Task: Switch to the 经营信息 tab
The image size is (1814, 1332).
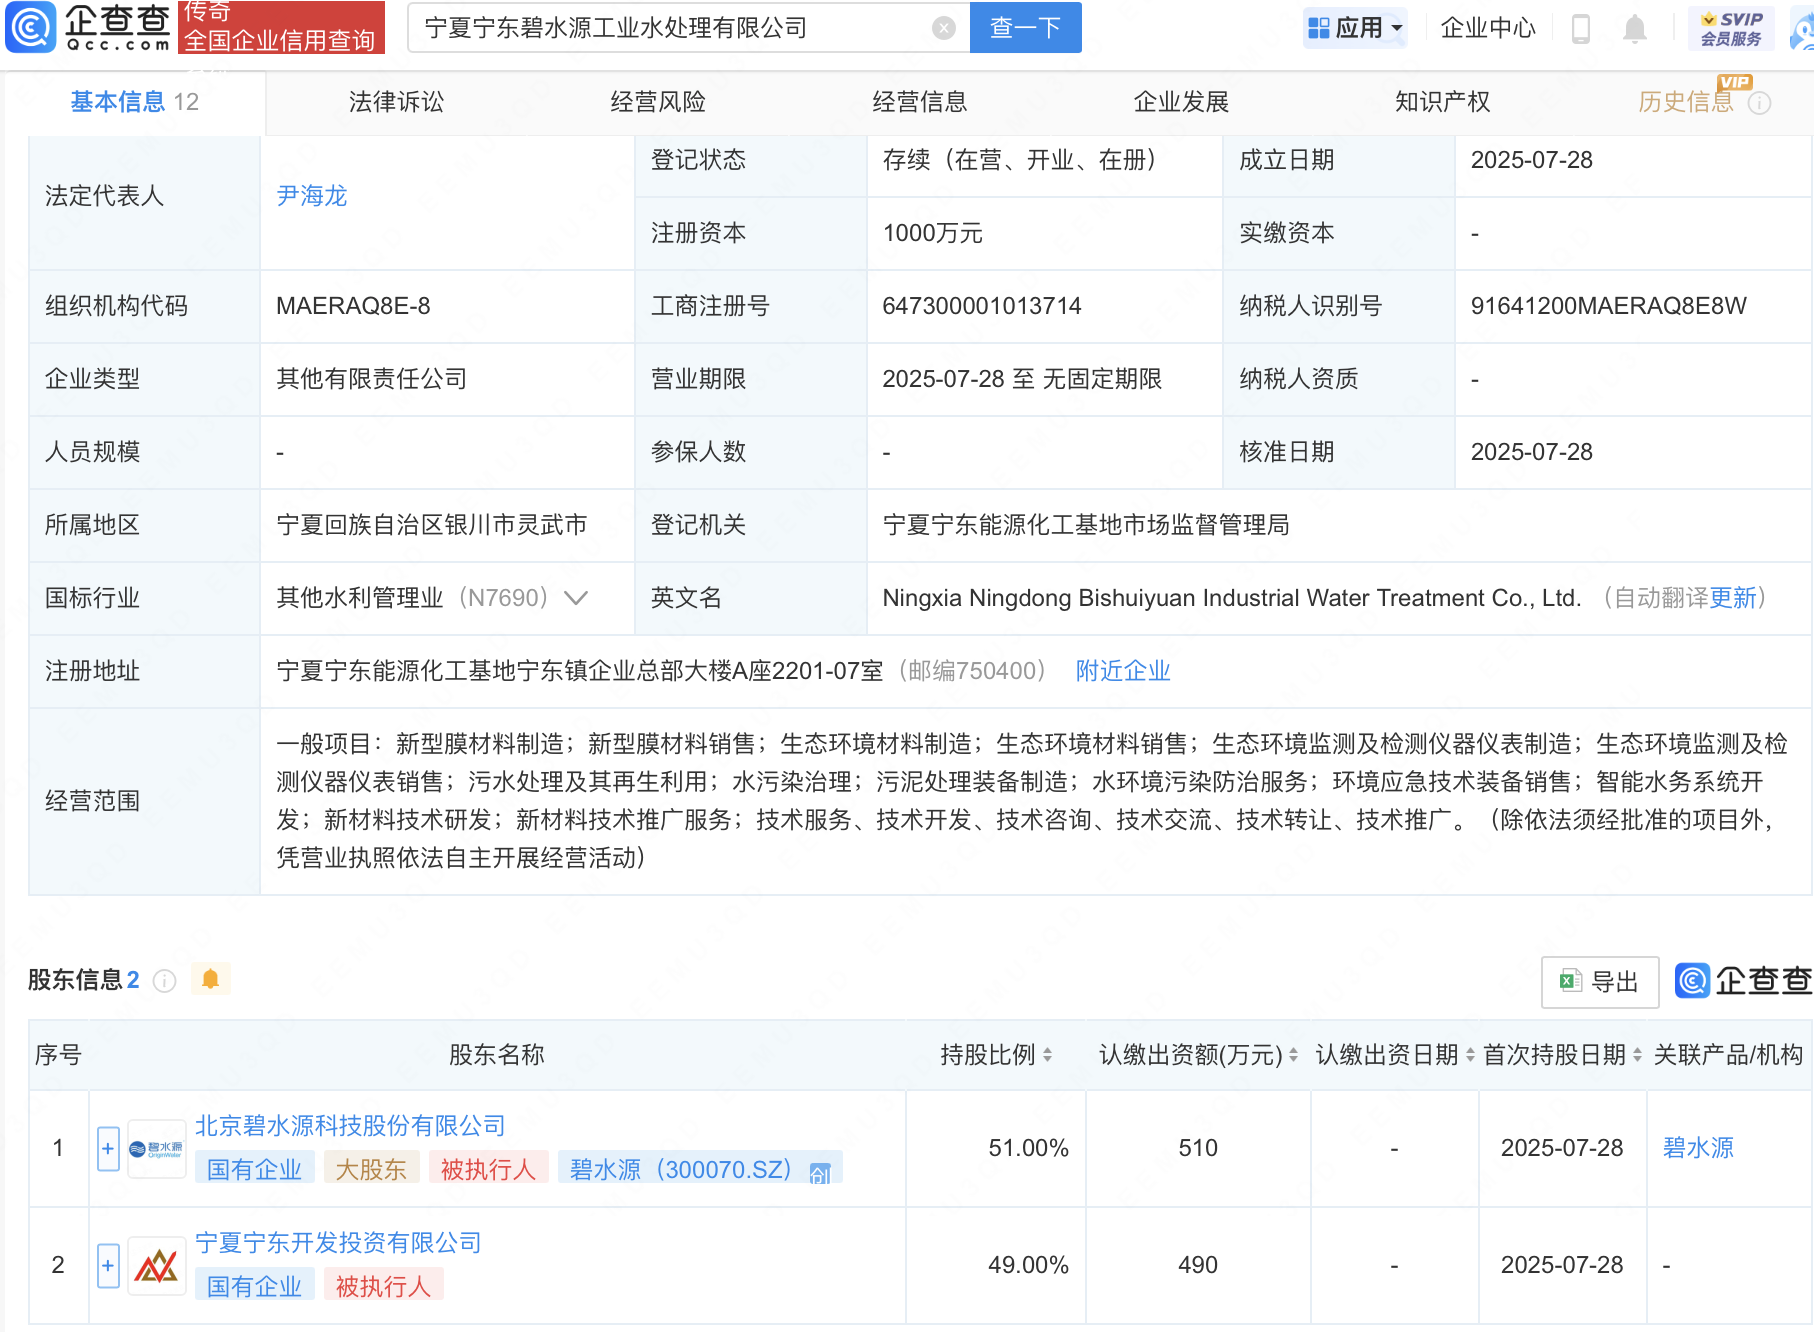Action: (x=920, y=102)
